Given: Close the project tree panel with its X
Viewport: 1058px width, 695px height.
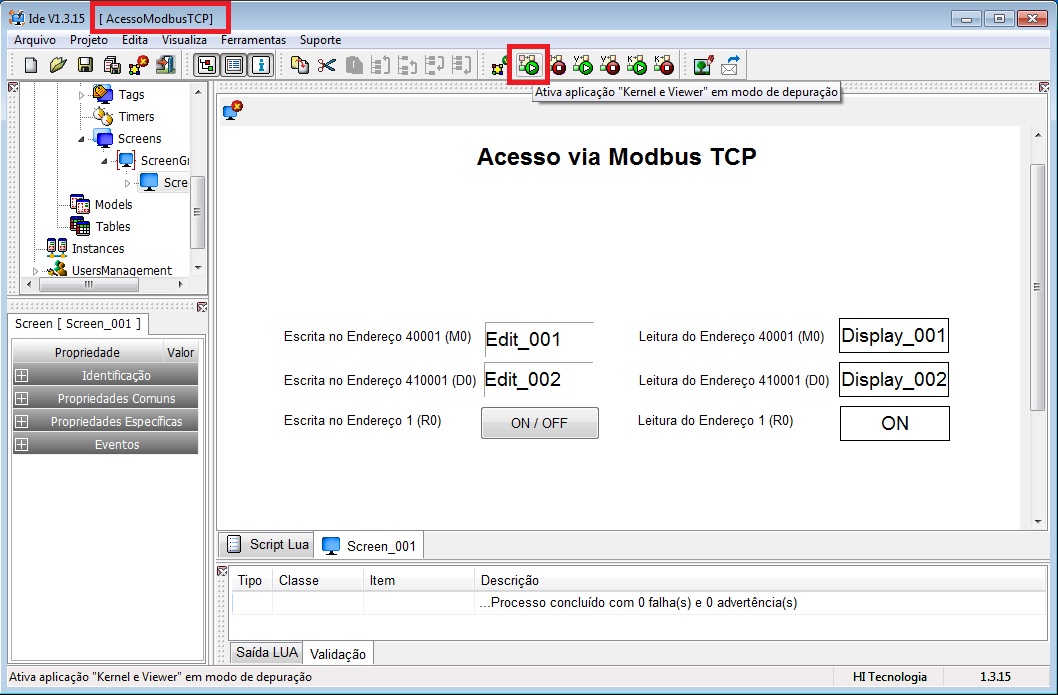Looking at the screenshot, I should 12,87.
